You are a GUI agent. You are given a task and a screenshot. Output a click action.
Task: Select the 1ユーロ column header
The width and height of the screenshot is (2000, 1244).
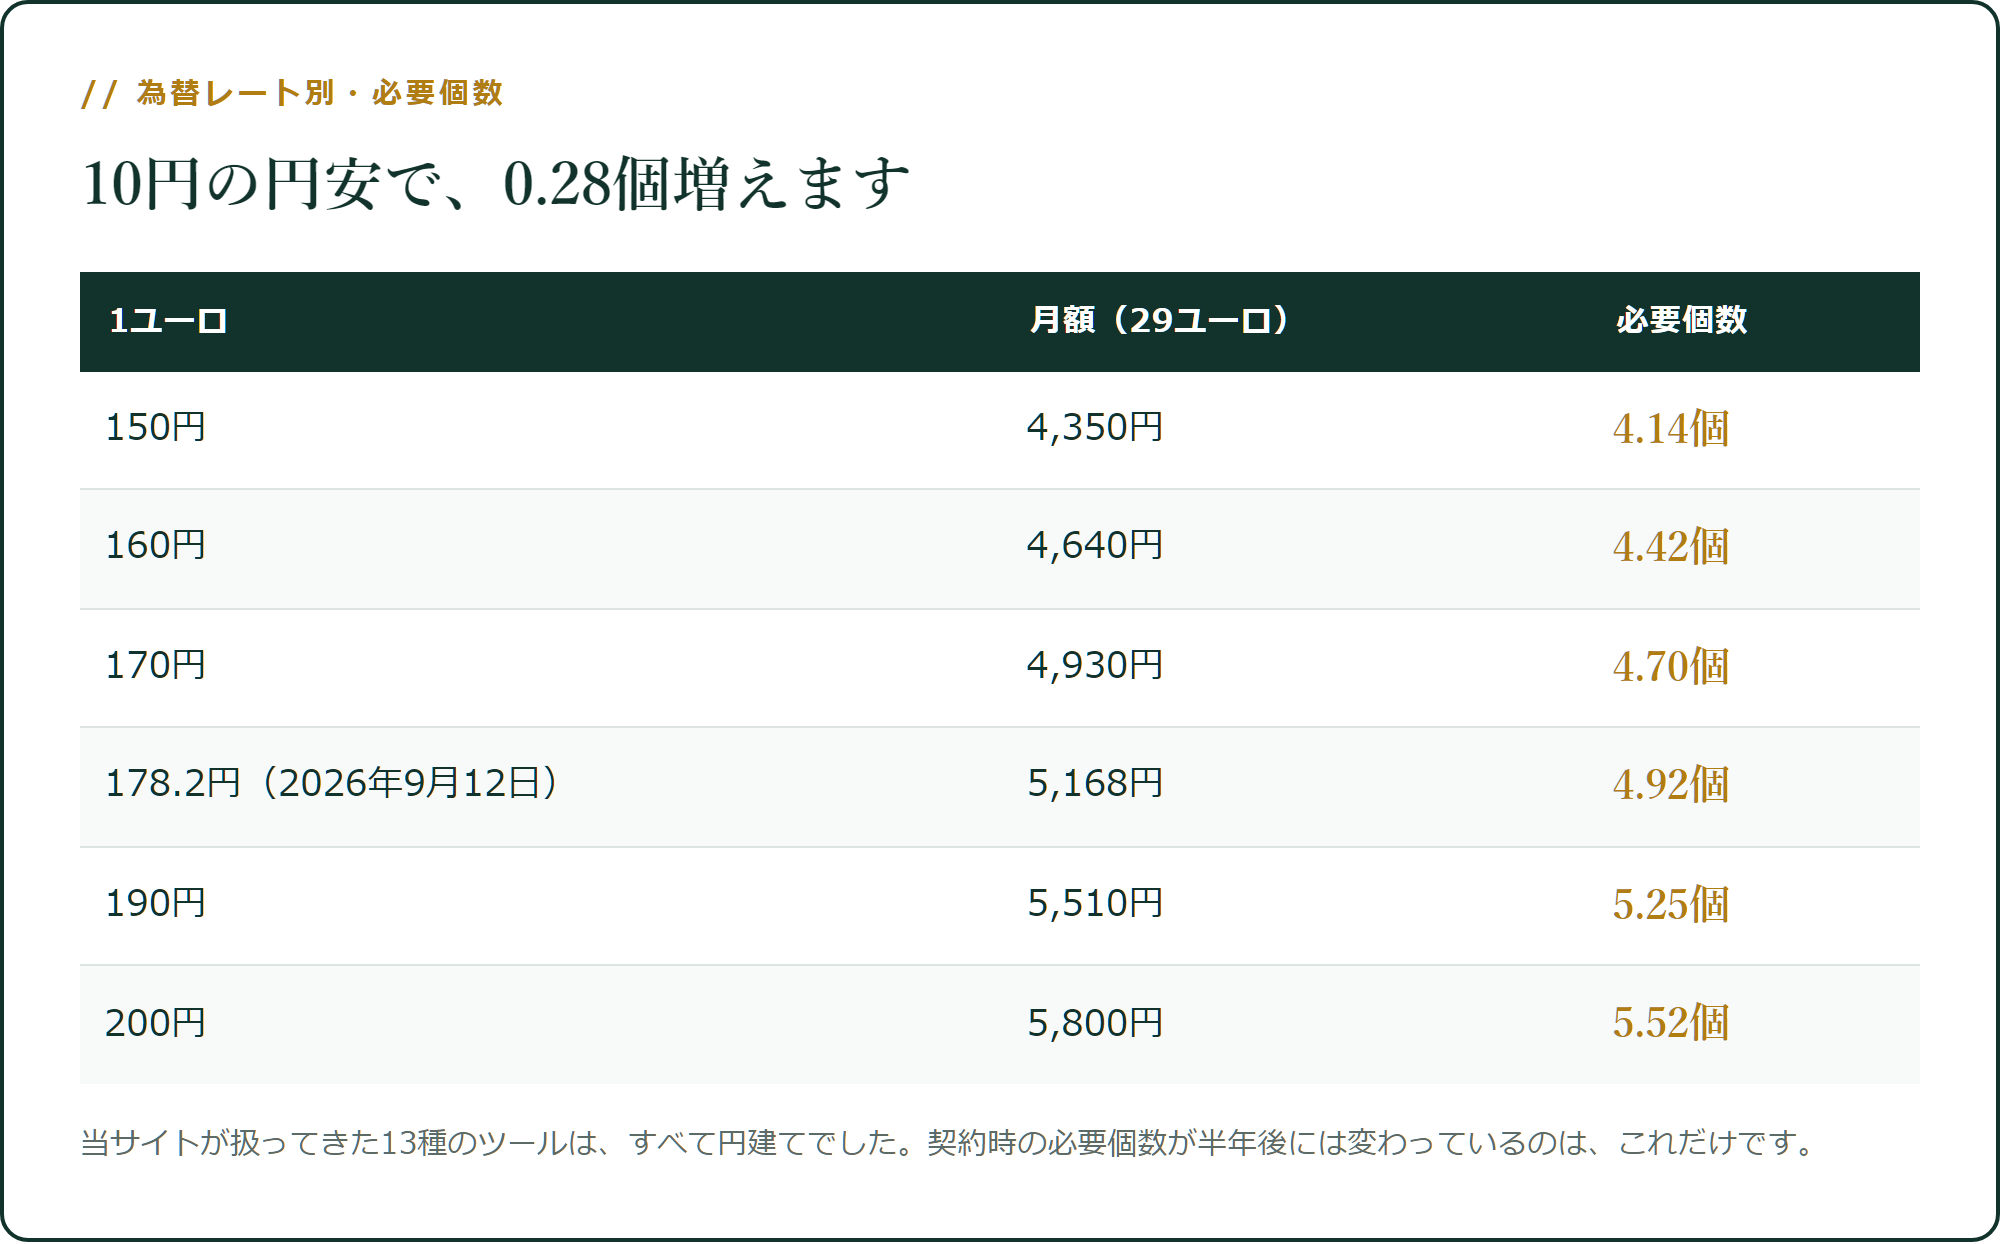coord(168,321)
